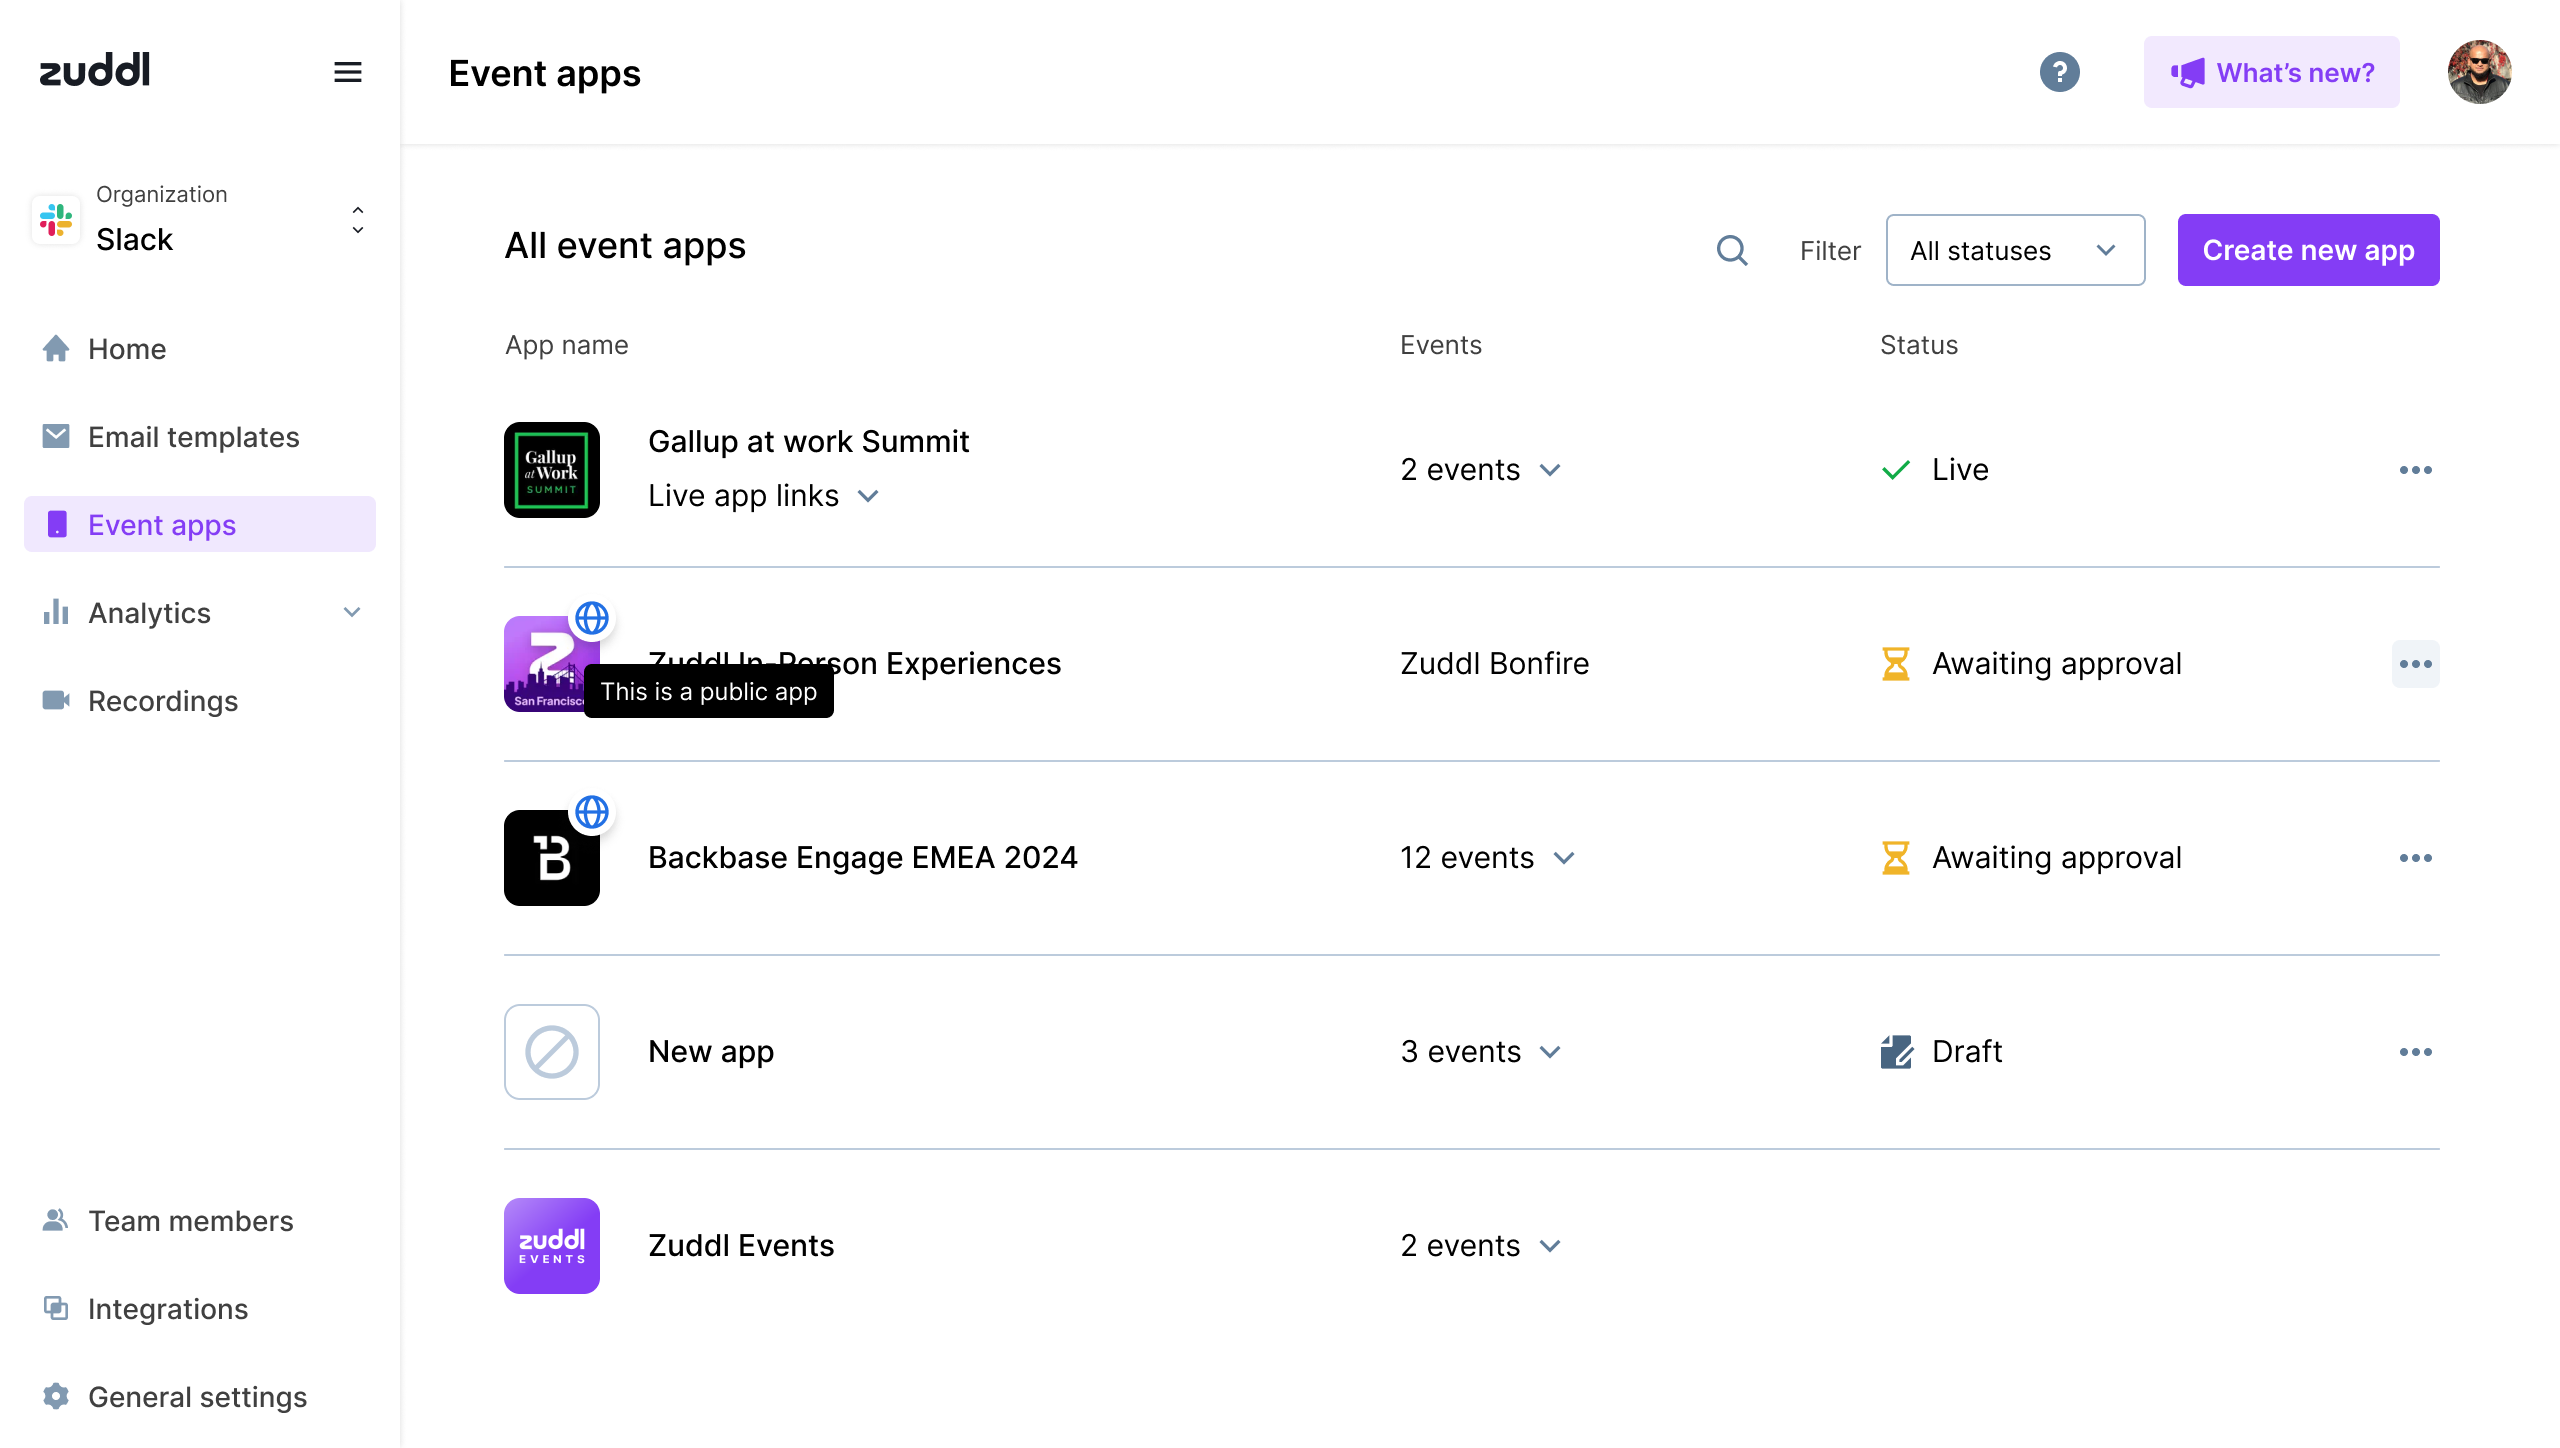
Task: Open the help question mark icon
Action: tap(2059, 72)
